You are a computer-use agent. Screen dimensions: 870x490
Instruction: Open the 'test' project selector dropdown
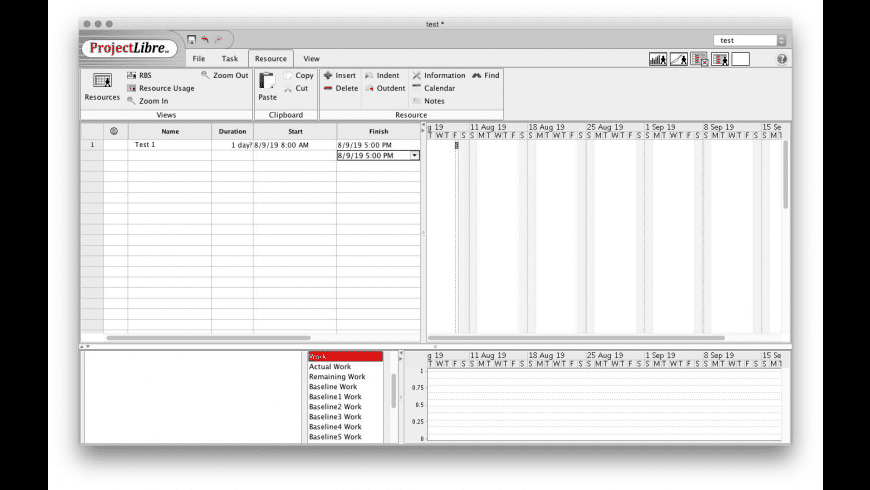click(x=750, y=40)
